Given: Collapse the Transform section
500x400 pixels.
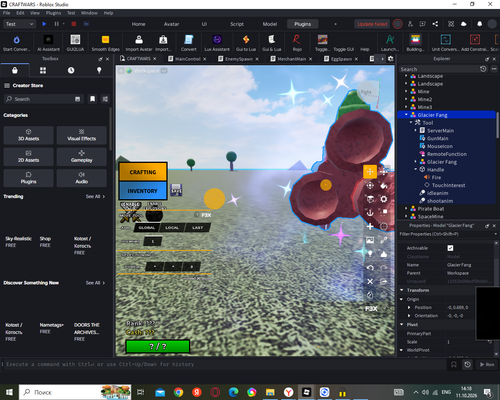Looking at the screenshot, I should pos(402,290).
